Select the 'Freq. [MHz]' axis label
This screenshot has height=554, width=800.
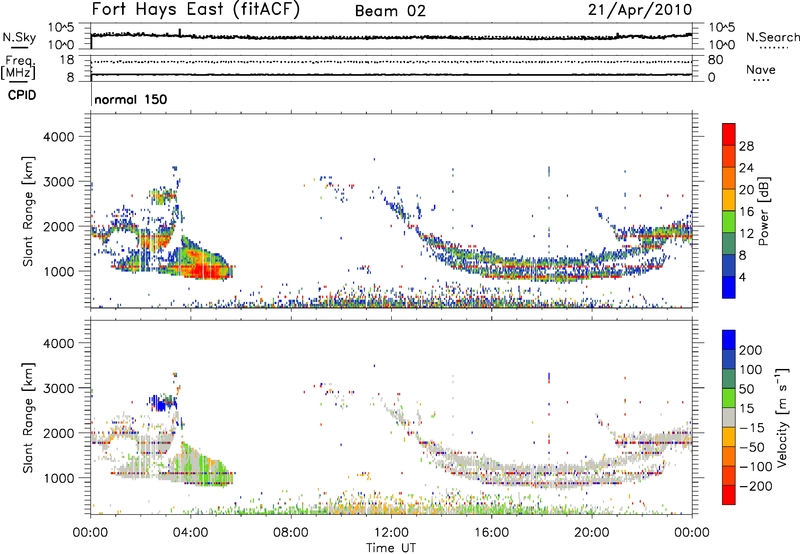[x=18, y=67]
